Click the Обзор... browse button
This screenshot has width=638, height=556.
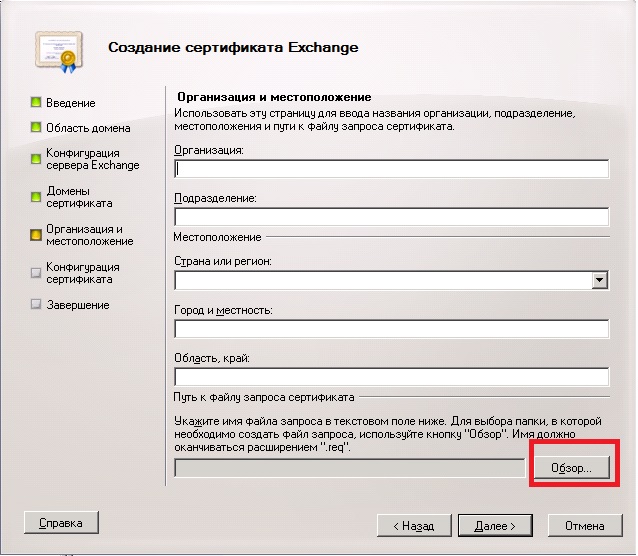click(572, 468)
